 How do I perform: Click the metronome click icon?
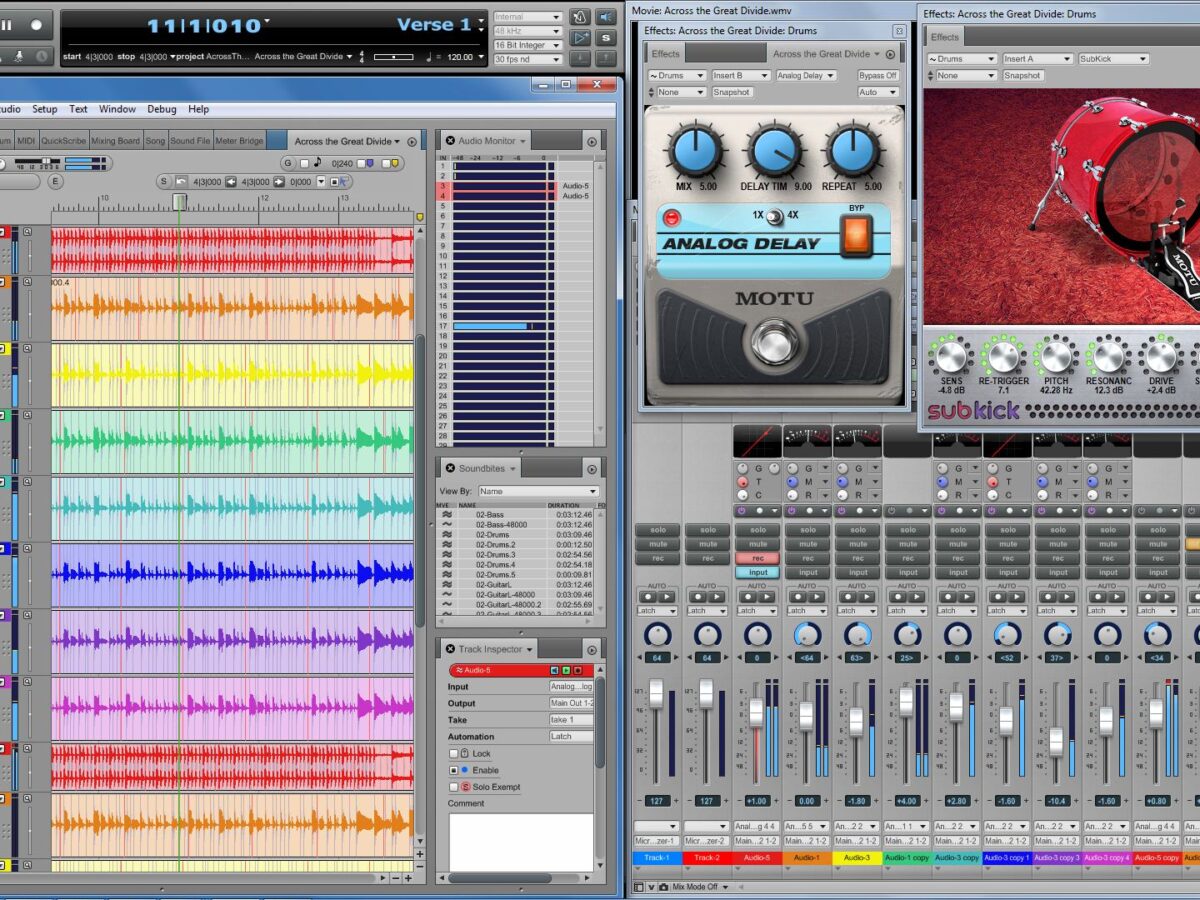(x=580, y=17)
